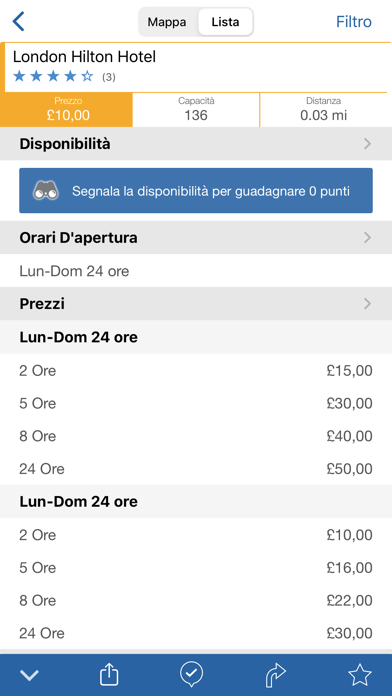392x696 pixels.
Task: Tap the directions arrow icon
Action: [x=275, y=675]
